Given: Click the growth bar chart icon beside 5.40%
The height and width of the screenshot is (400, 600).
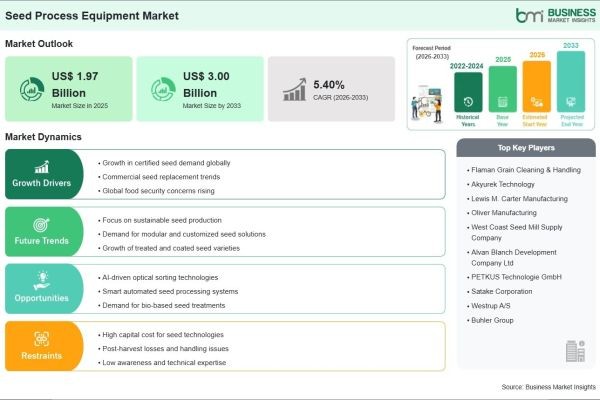Looking at the screenshot, I should click(295, 90).
